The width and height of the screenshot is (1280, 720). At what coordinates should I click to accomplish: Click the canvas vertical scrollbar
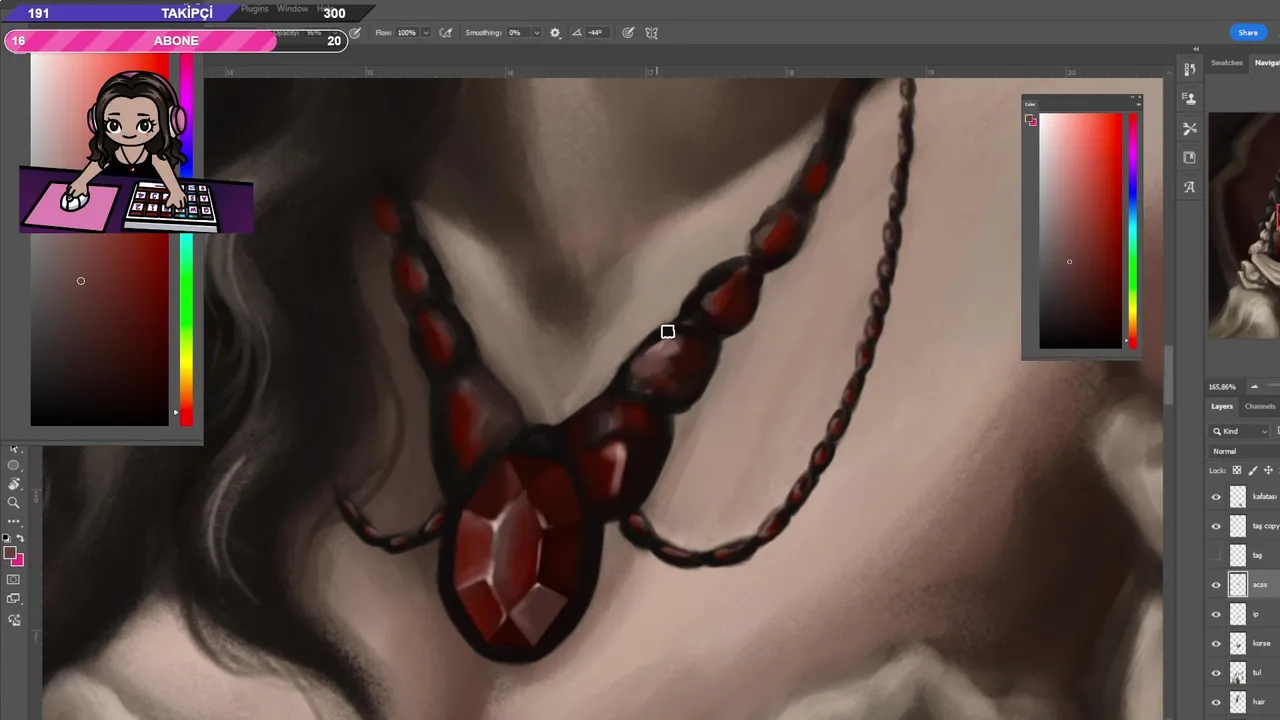(1167, 375)
